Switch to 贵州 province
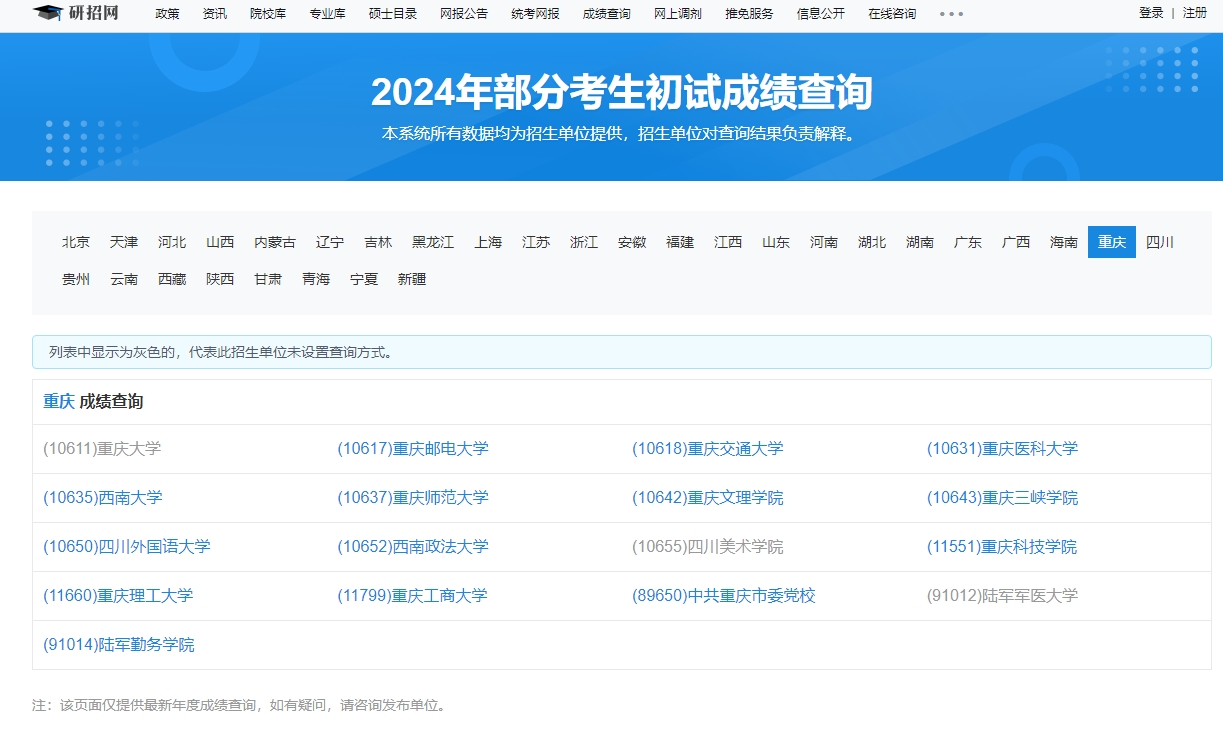The height and width of the screenshot is (732, 1223). point(76,279)
